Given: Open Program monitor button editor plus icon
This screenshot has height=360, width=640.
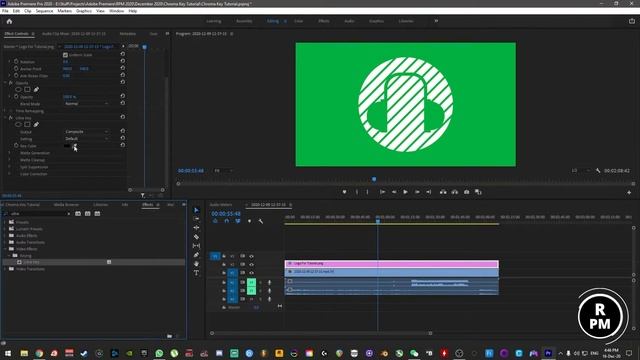Looking at the screenshot, I should click(629, 192).
